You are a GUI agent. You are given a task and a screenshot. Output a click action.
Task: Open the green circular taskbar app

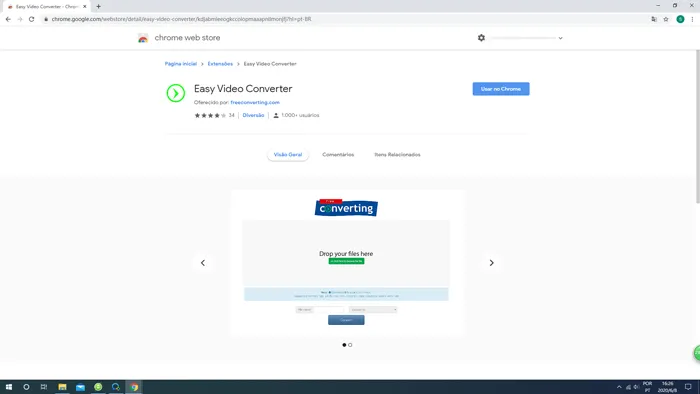[x=98, y=387]
